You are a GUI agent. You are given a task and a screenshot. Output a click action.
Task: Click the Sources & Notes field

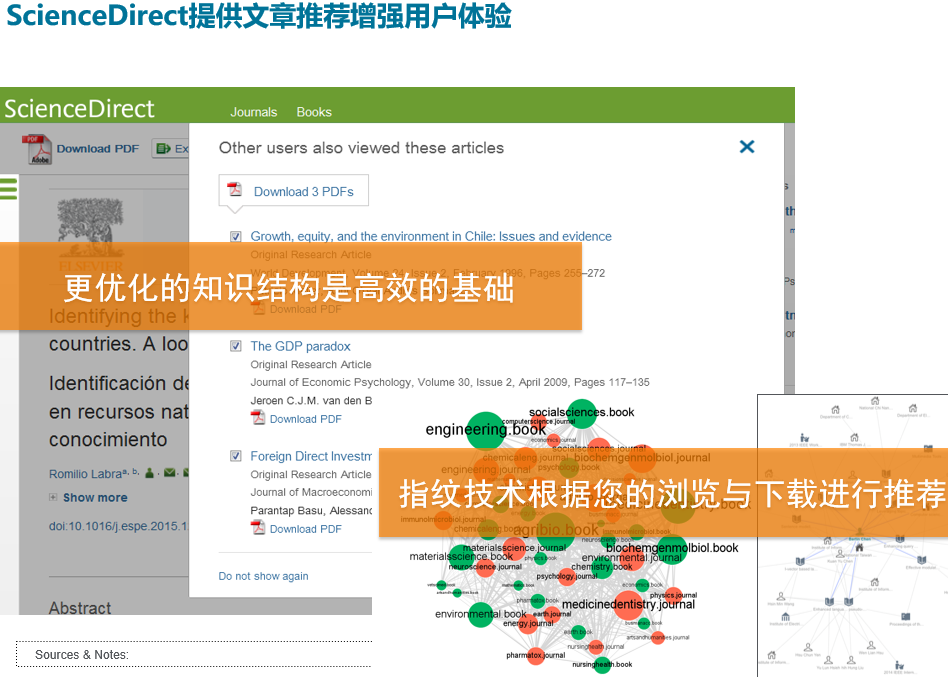193,654
